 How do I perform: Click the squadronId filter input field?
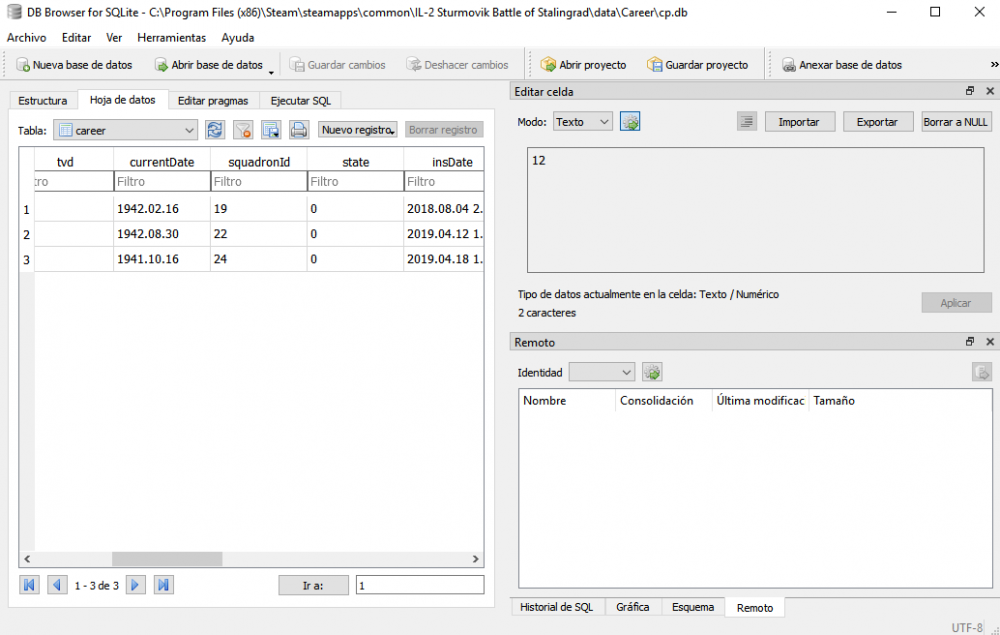pyautogui.click(x=258, y=182)
